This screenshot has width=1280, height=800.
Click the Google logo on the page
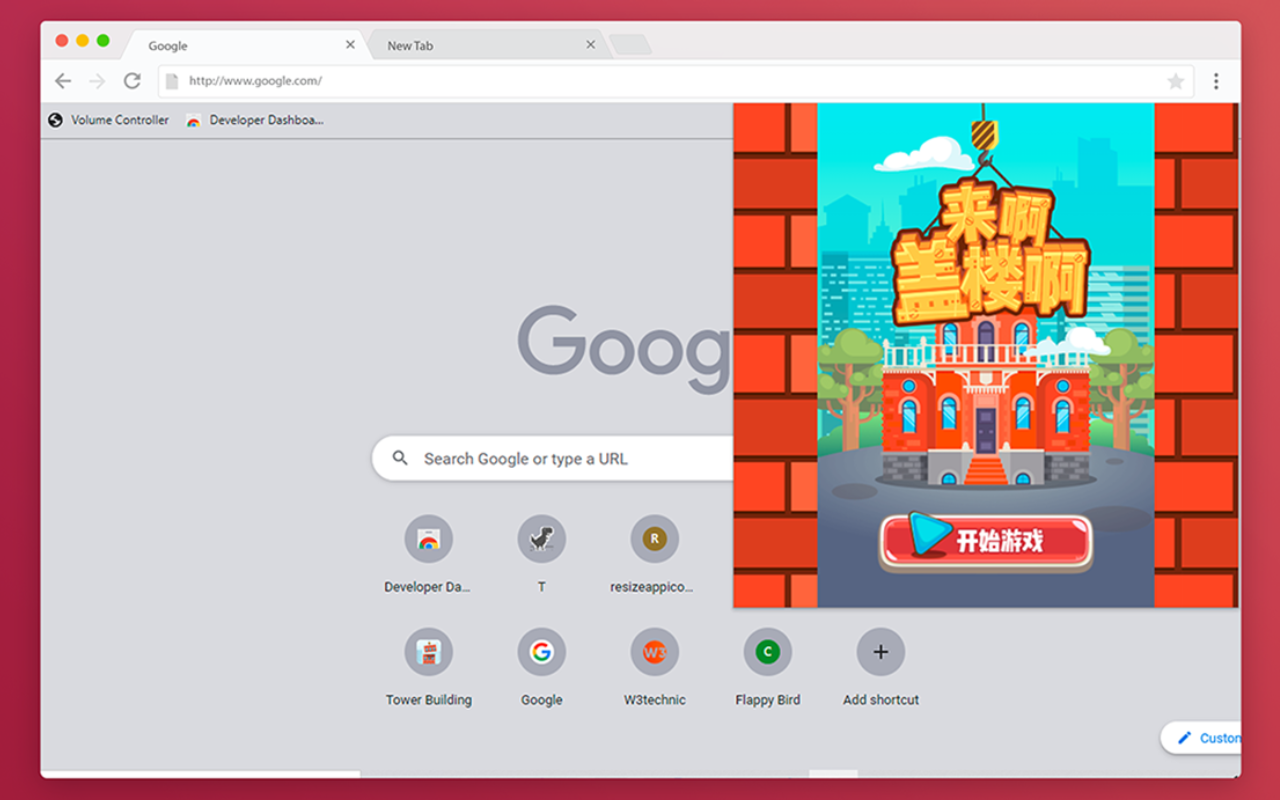(x=625, y=348)
